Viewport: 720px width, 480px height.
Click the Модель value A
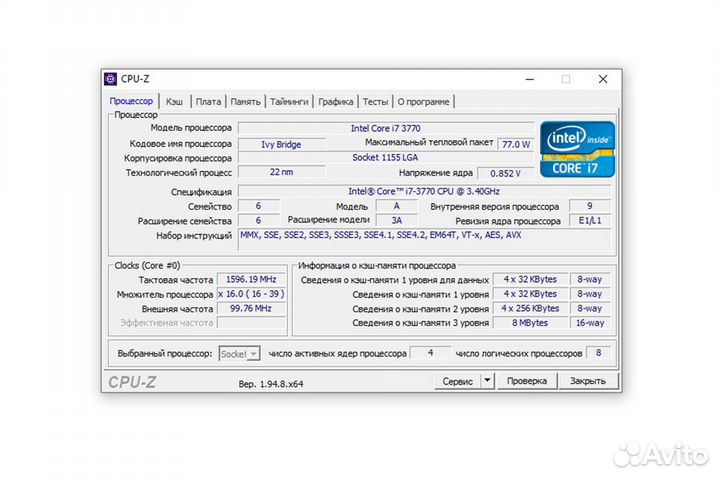(397, 206)
